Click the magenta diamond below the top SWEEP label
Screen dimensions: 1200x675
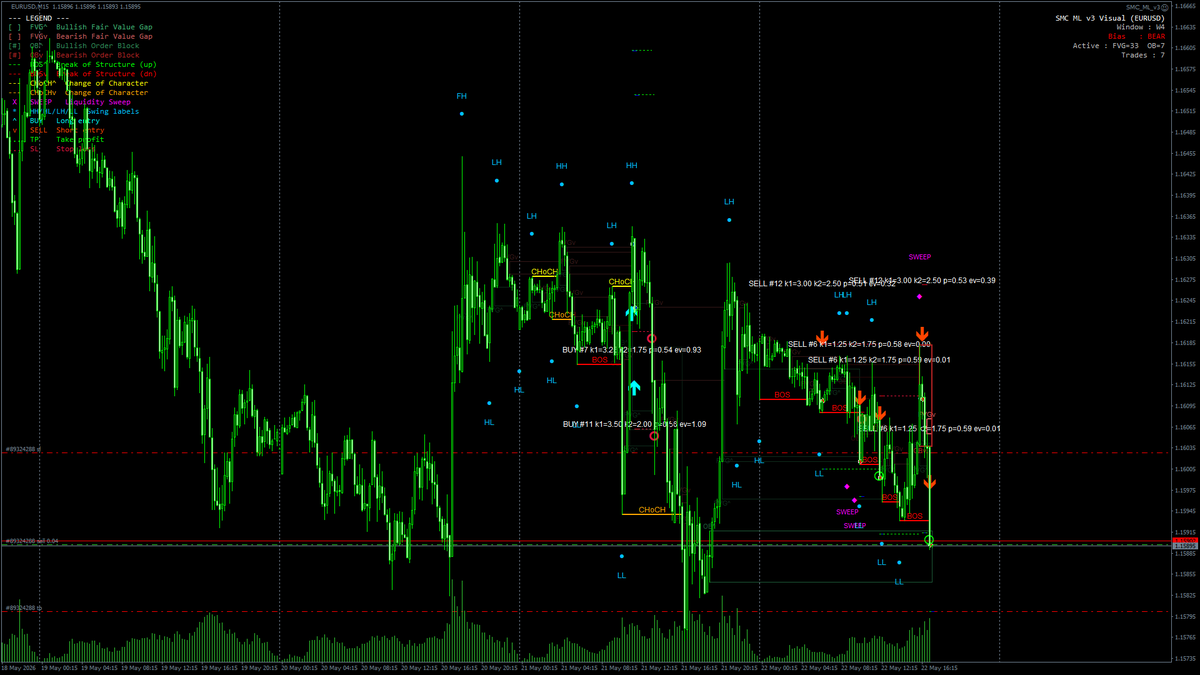(x=919, y=297)
